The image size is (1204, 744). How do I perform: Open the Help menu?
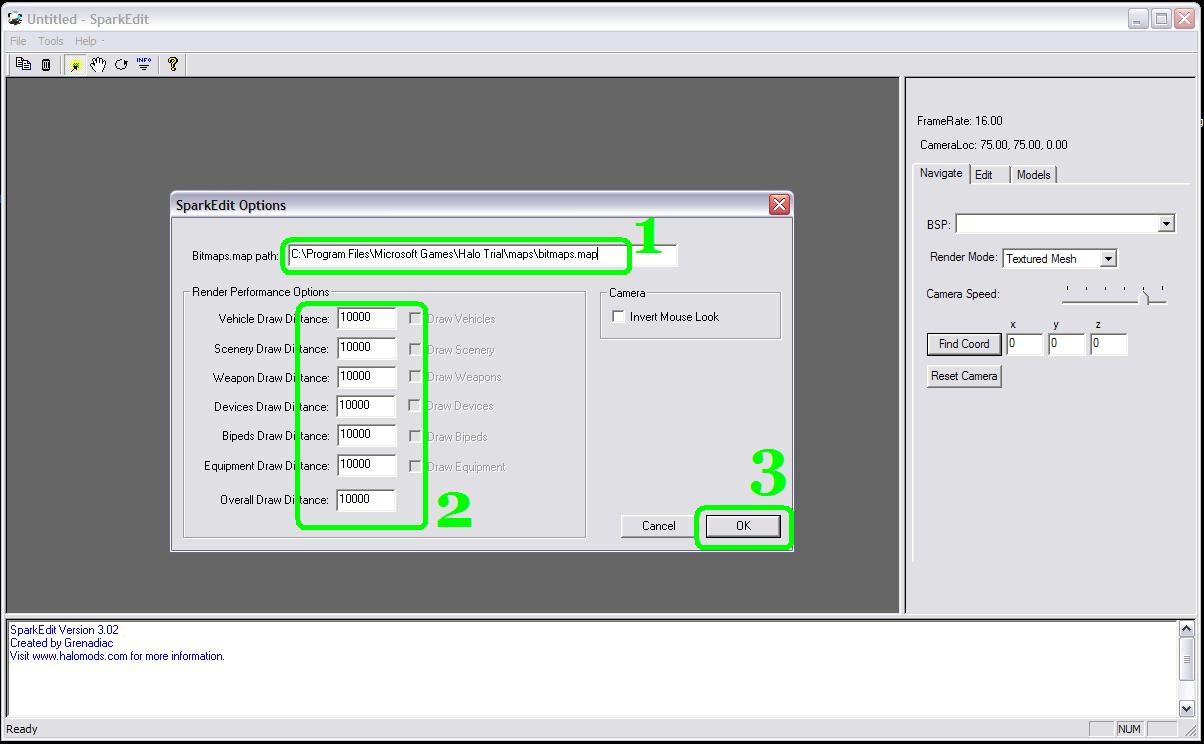[x=86, y=41]
